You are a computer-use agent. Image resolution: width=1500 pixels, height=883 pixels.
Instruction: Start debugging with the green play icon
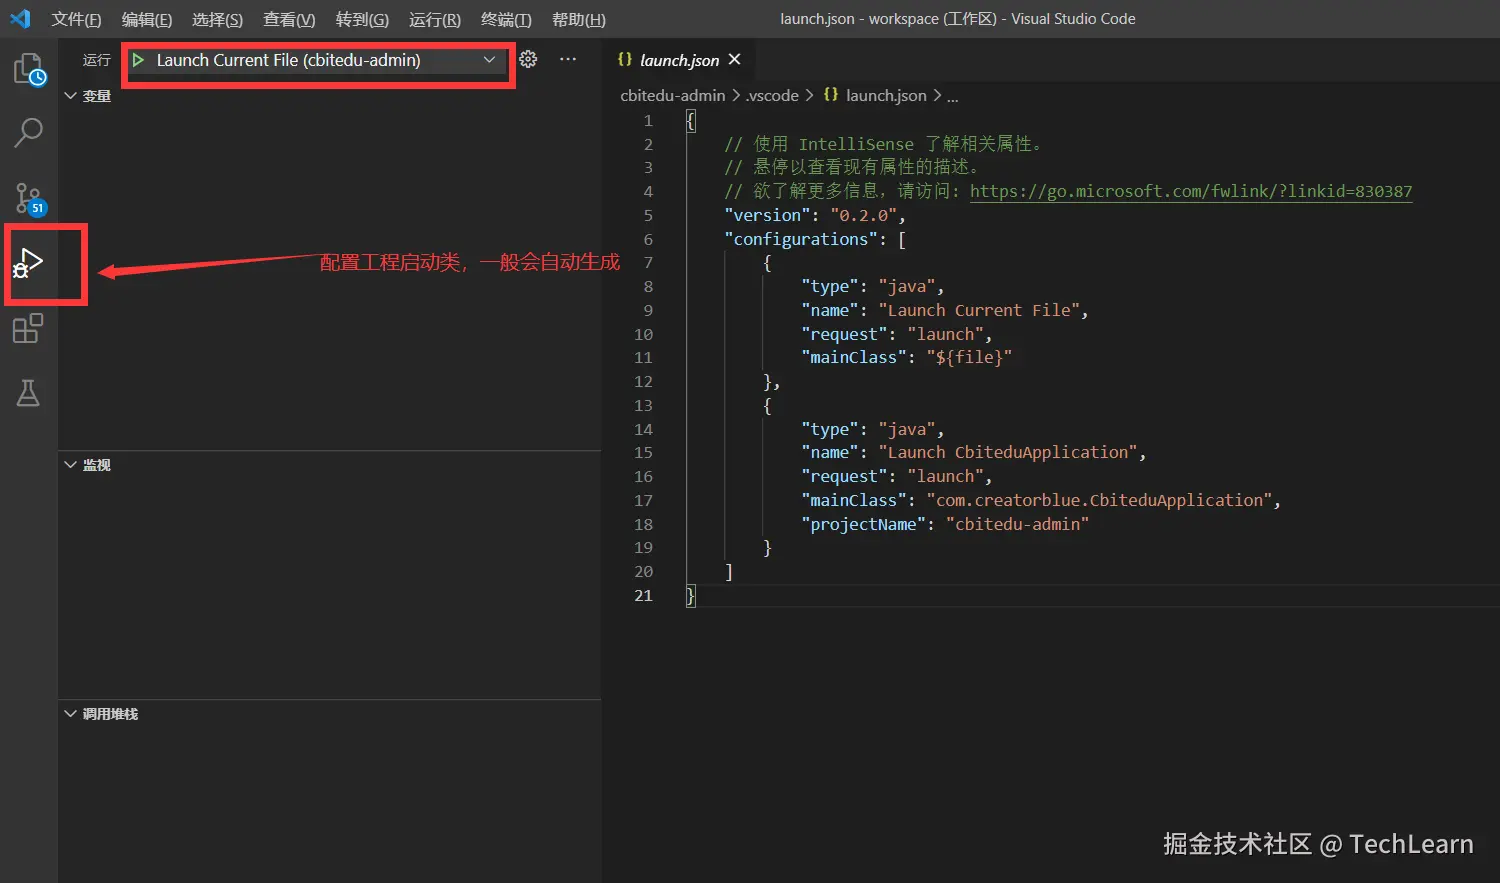[138, 60]
